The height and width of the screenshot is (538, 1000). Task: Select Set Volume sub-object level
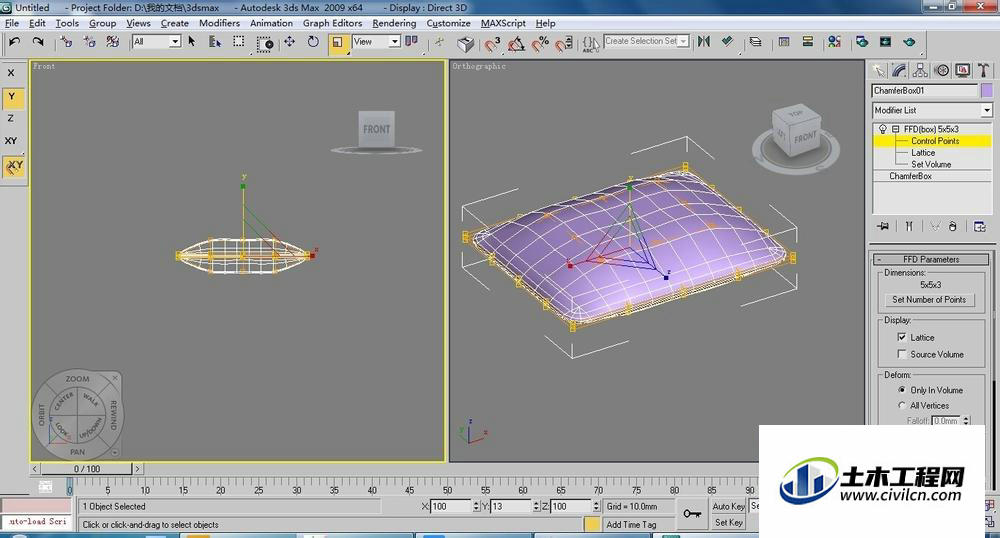click(x=932, y=164)
